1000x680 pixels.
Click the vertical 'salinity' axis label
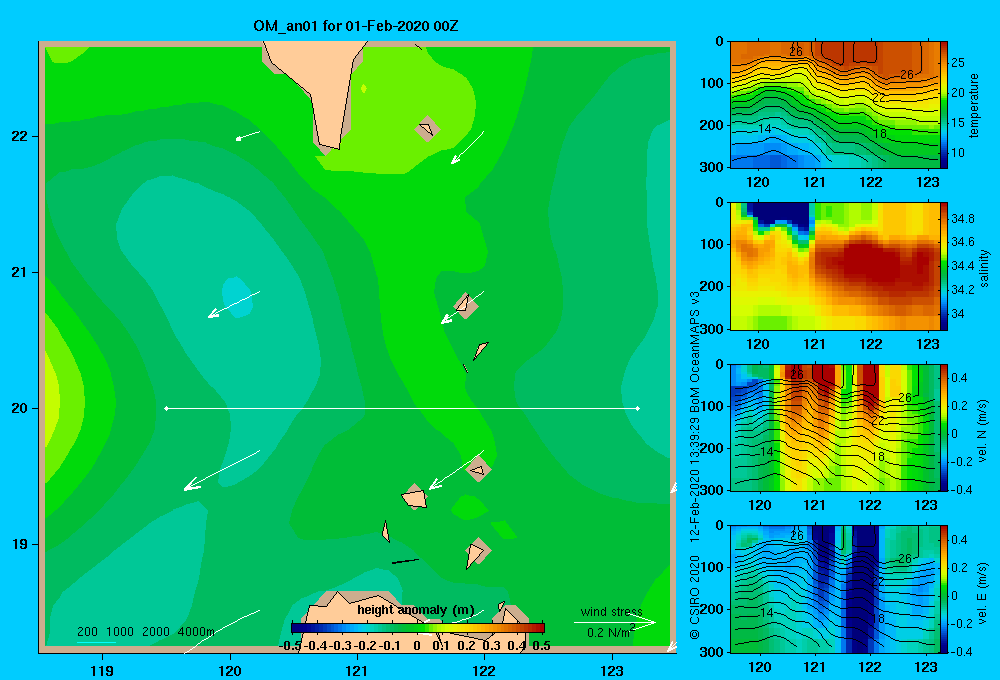tap(984, 268)
